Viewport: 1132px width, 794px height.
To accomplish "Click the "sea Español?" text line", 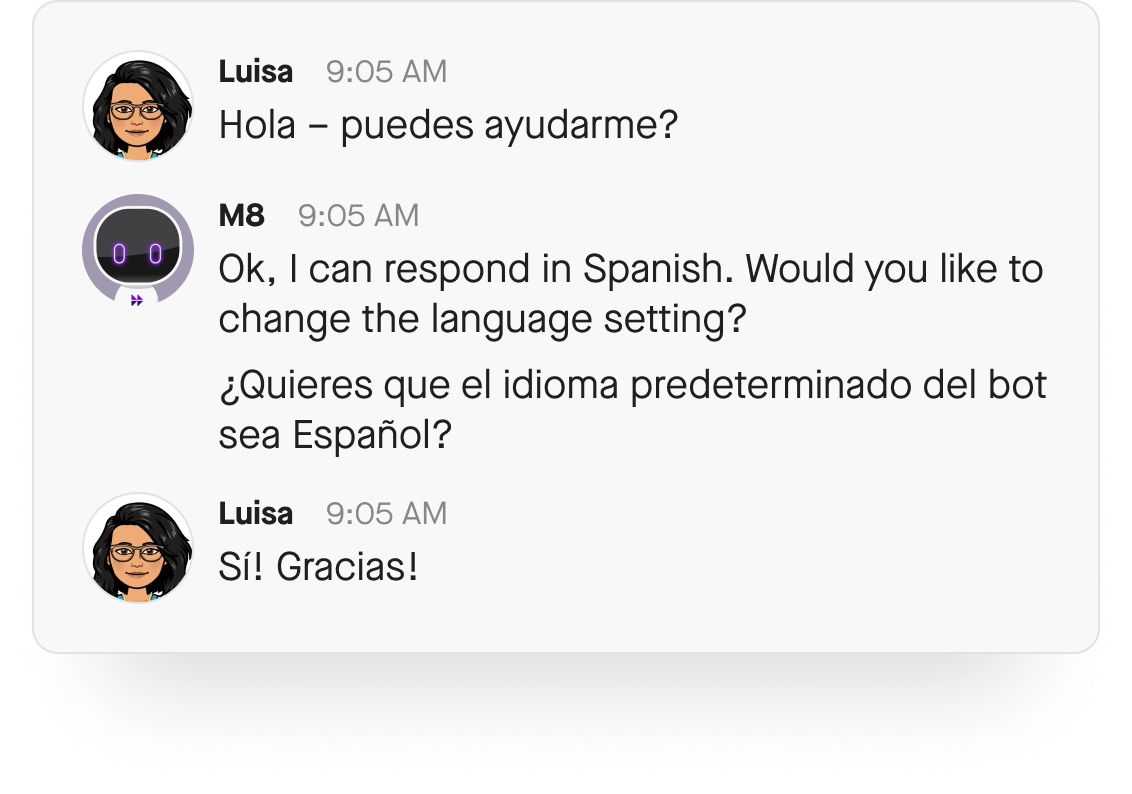I will pyautogui.click(x=336, y=436).
